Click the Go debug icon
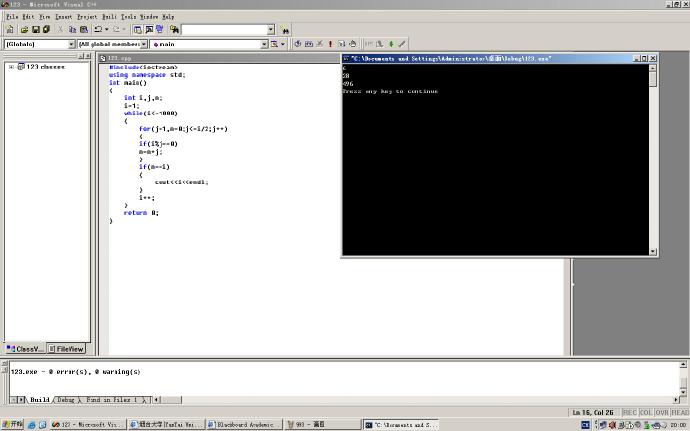This screenshot has height=431, width=690. click(341, 44)
